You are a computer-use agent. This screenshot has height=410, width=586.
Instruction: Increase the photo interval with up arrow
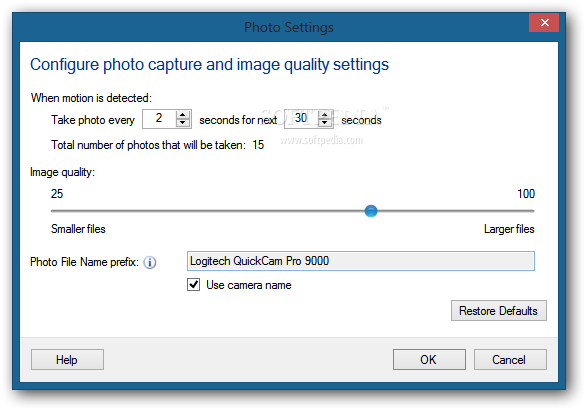(x=182, y=115)
